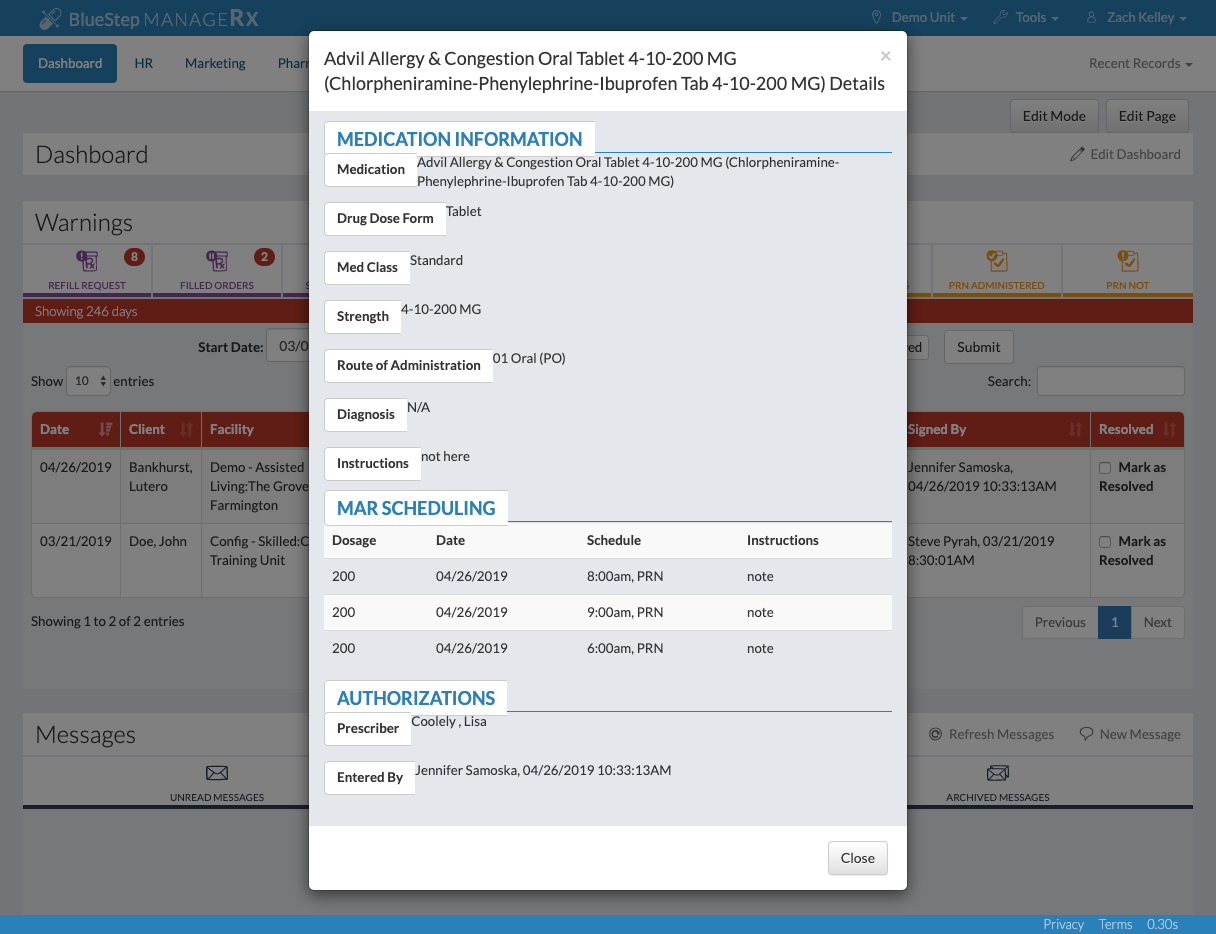Switch to the HR tab
Viewport: 1216px width, 934px height.
click(144, 64)
